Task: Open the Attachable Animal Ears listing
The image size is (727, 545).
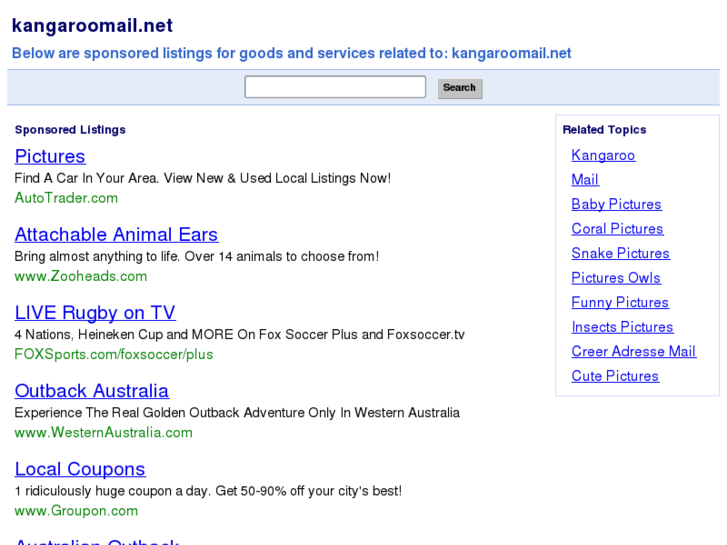Action: (116, 234)
